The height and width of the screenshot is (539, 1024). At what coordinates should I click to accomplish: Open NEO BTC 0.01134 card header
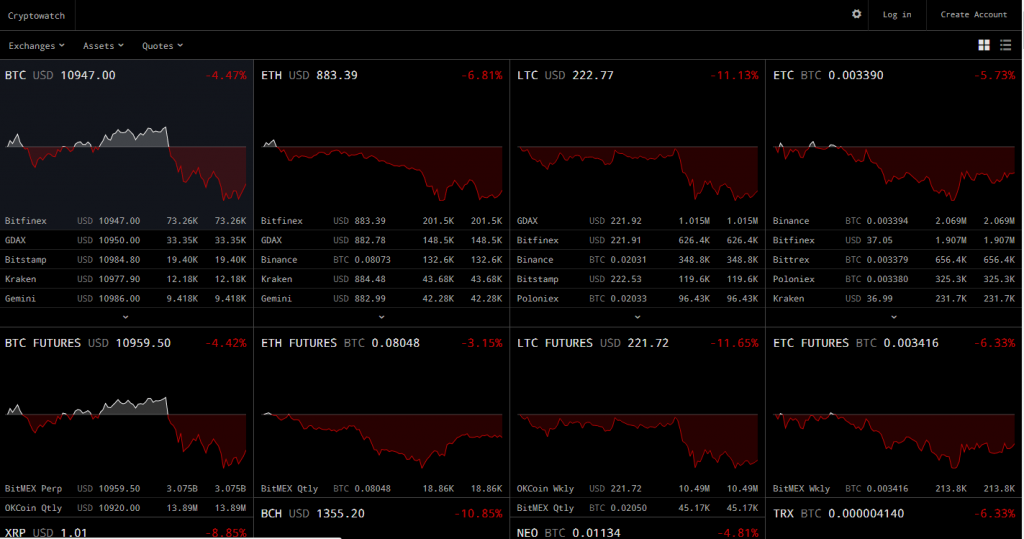[638, 532]
